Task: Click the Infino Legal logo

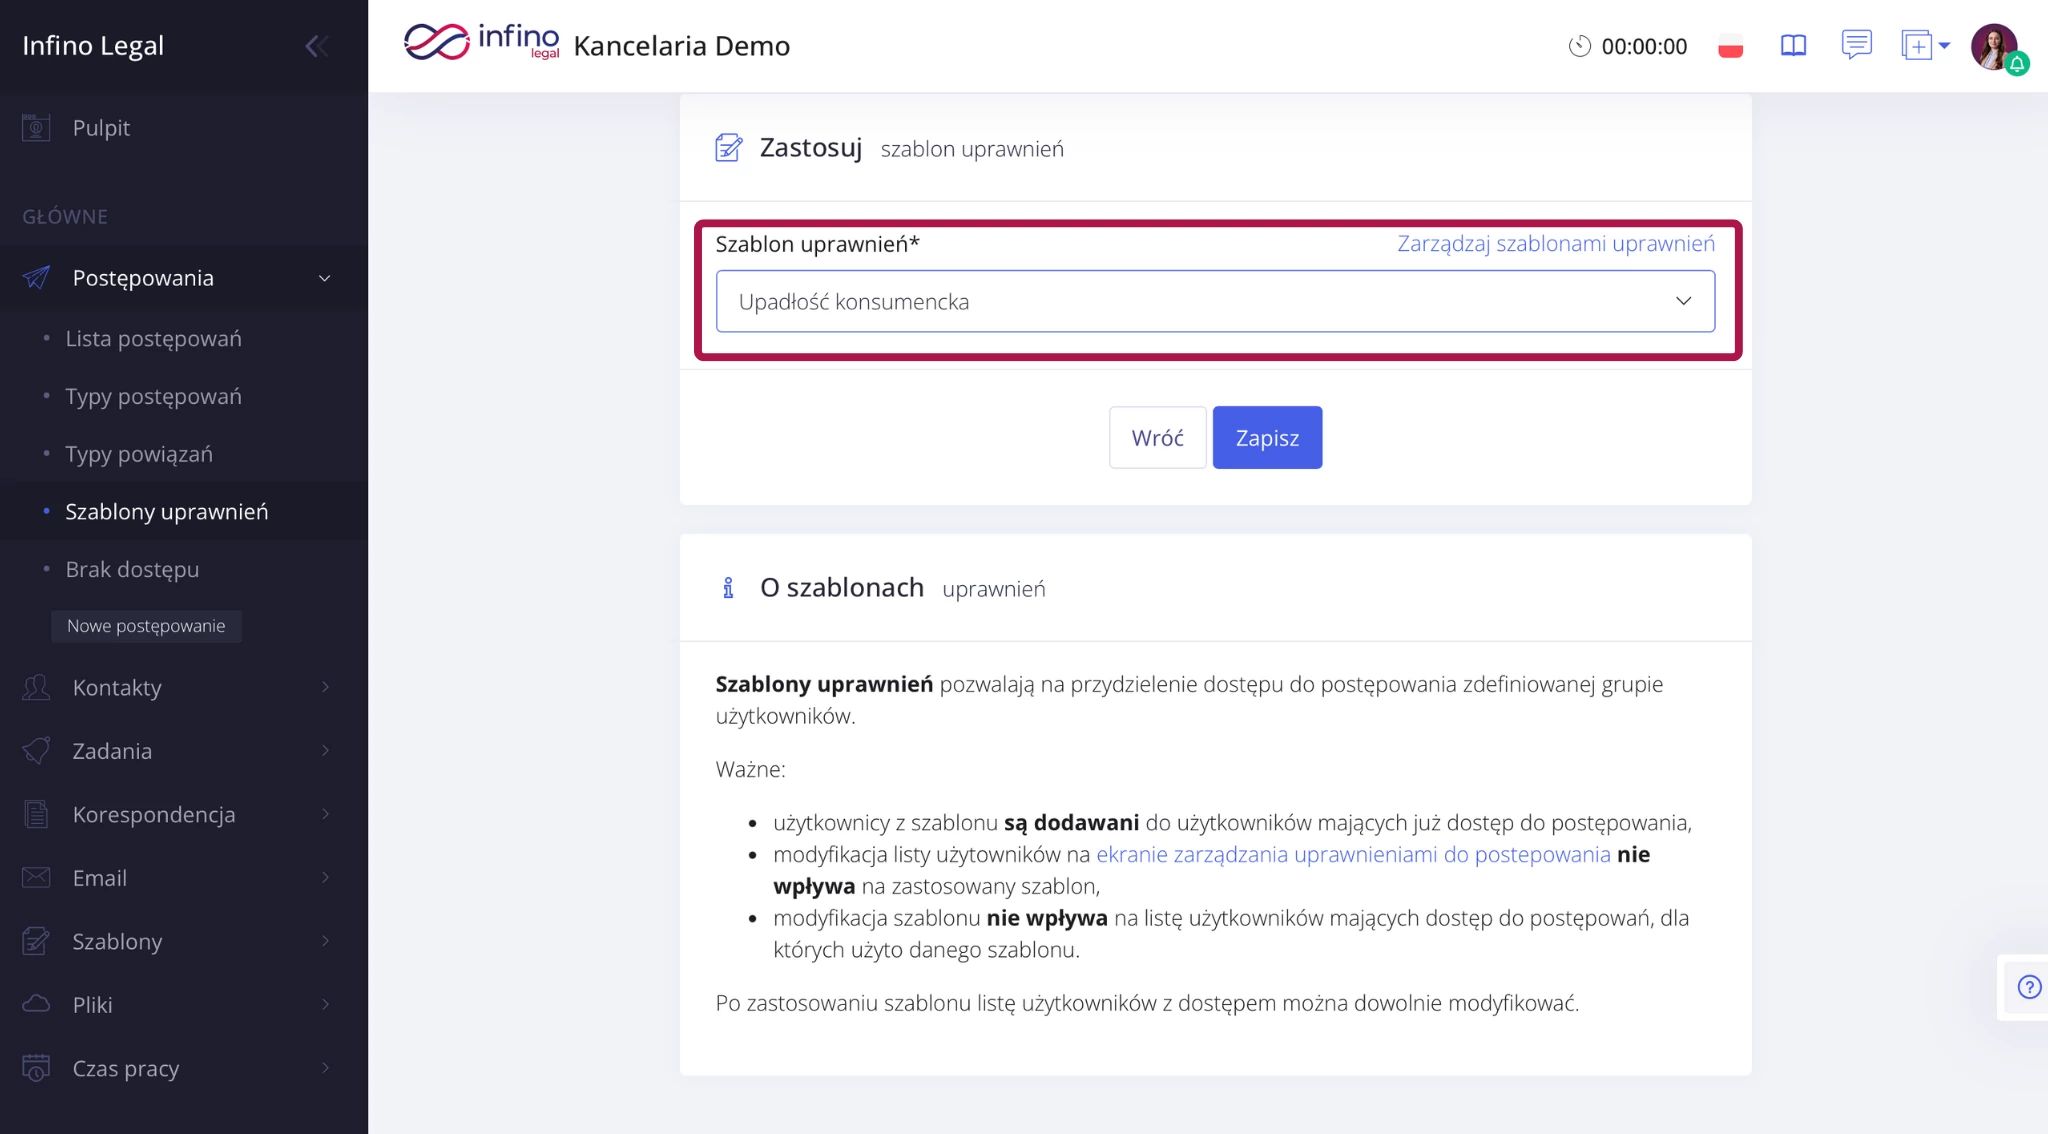Action: (x=481, y=43)
